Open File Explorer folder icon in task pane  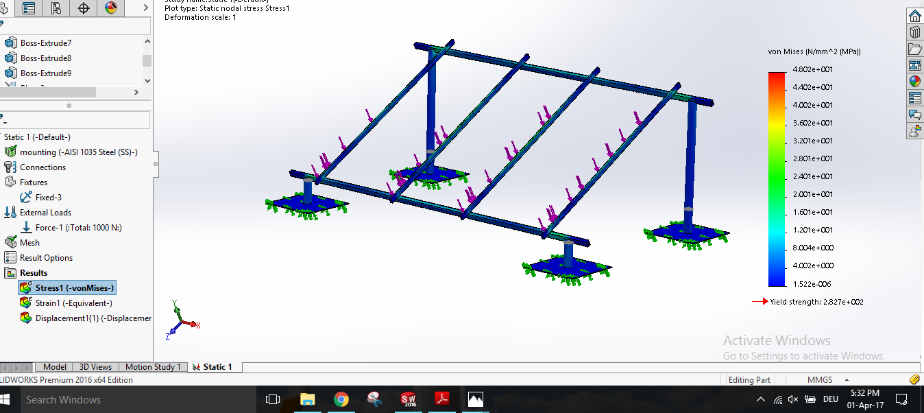click(x=914, y=48)
